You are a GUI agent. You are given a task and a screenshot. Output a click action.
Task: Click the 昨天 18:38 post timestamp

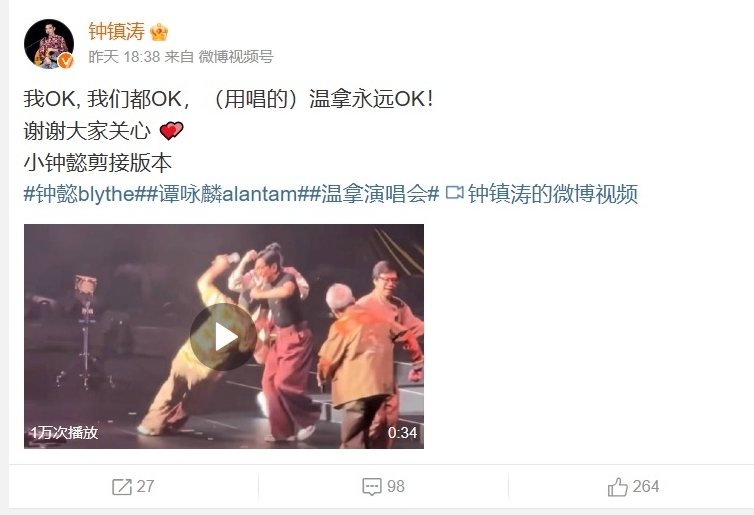coord(124,57)
